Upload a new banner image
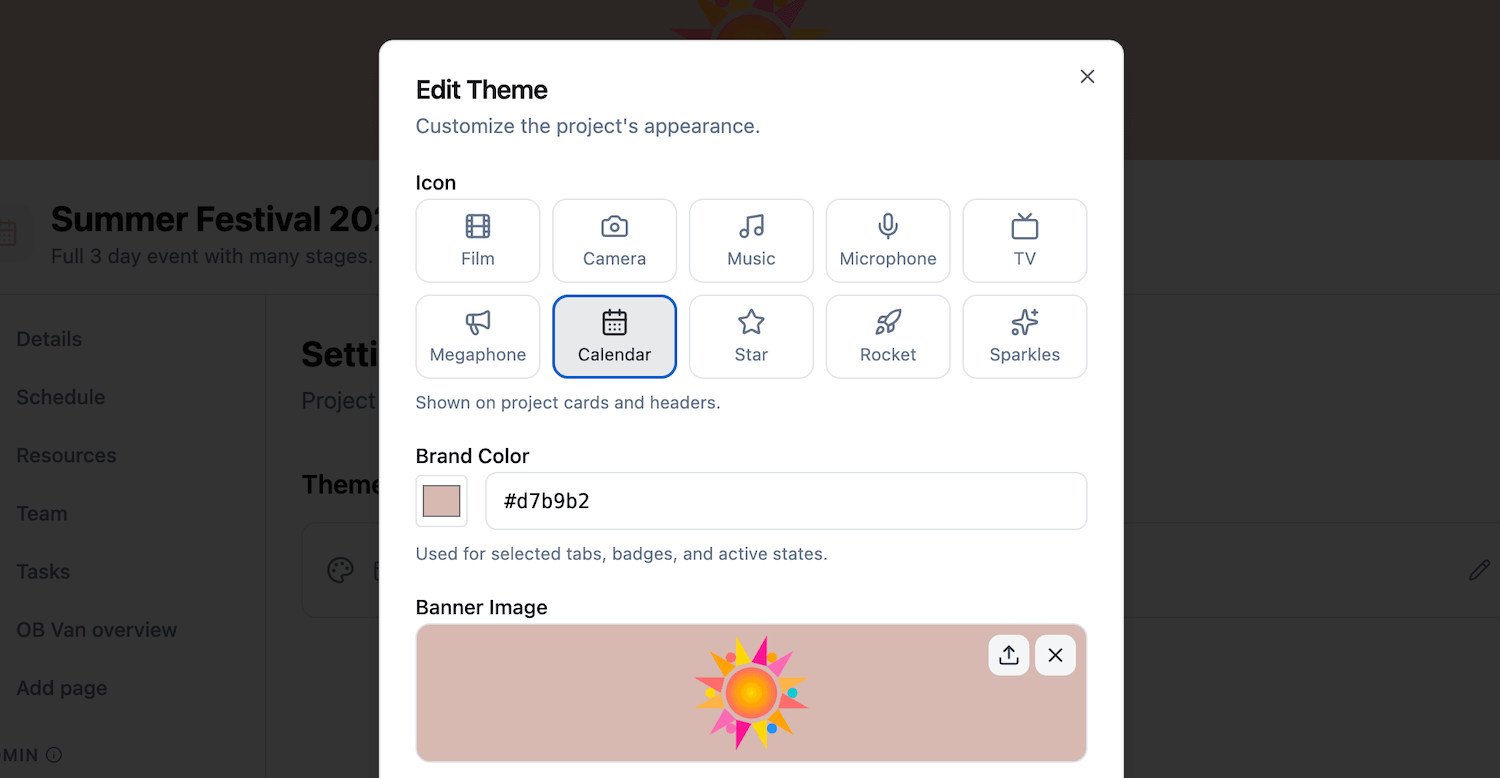 1008,655
